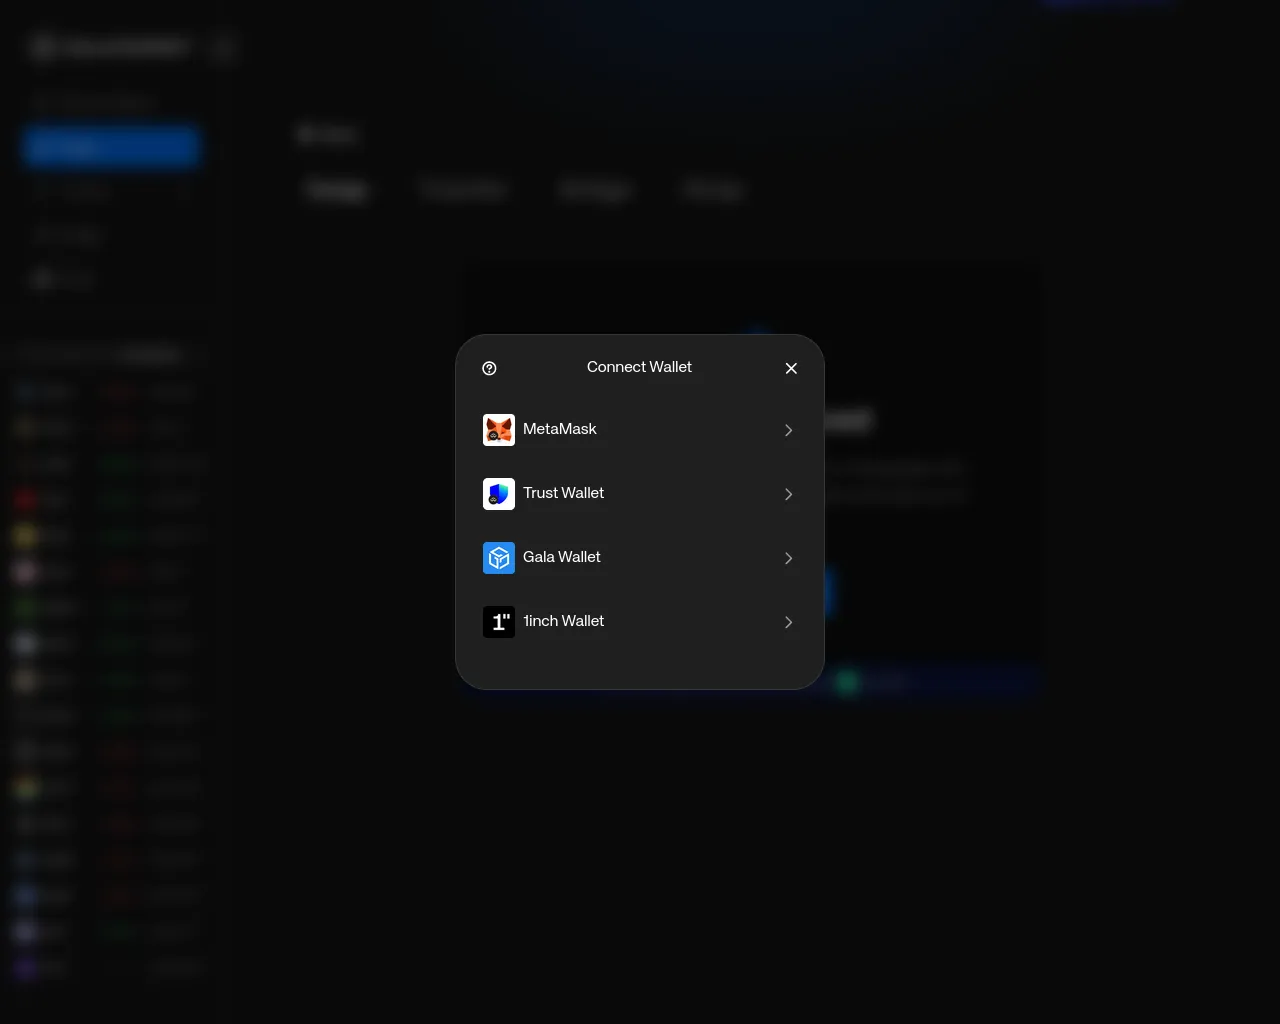Close the Connect Wallet dialog

[x=791, y=368]
